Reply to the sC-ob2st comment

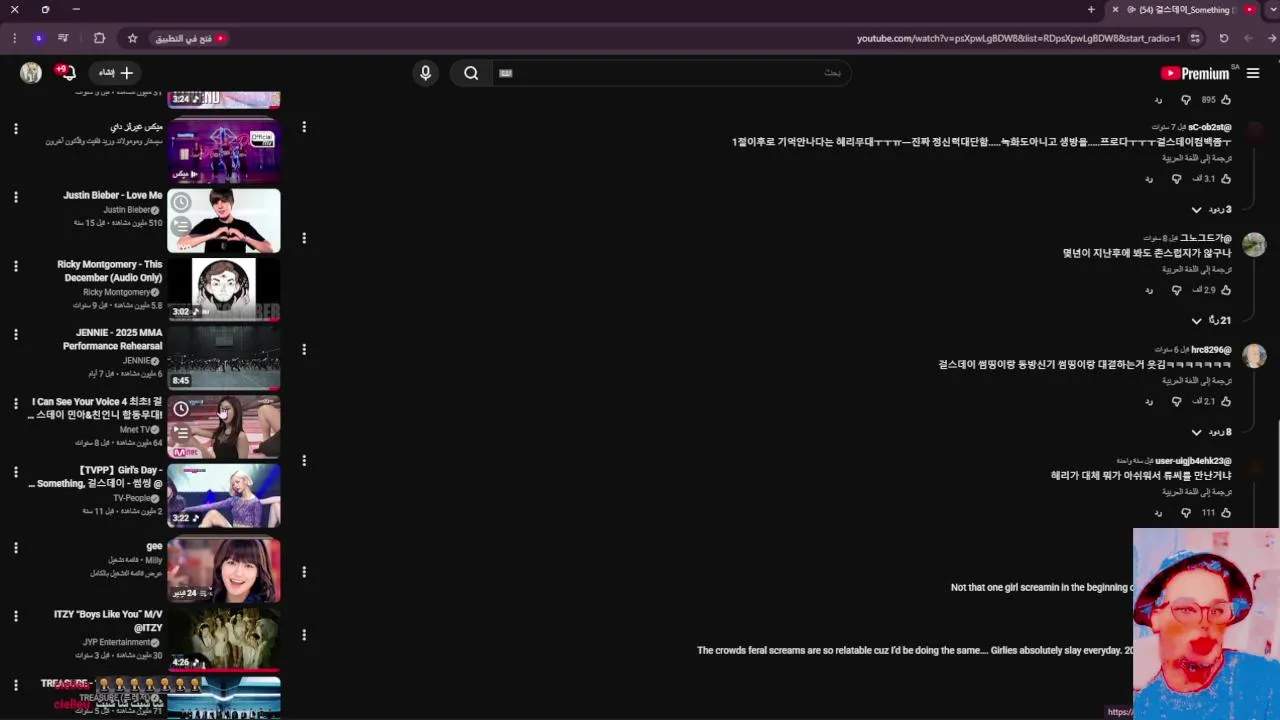(1149, 179)
